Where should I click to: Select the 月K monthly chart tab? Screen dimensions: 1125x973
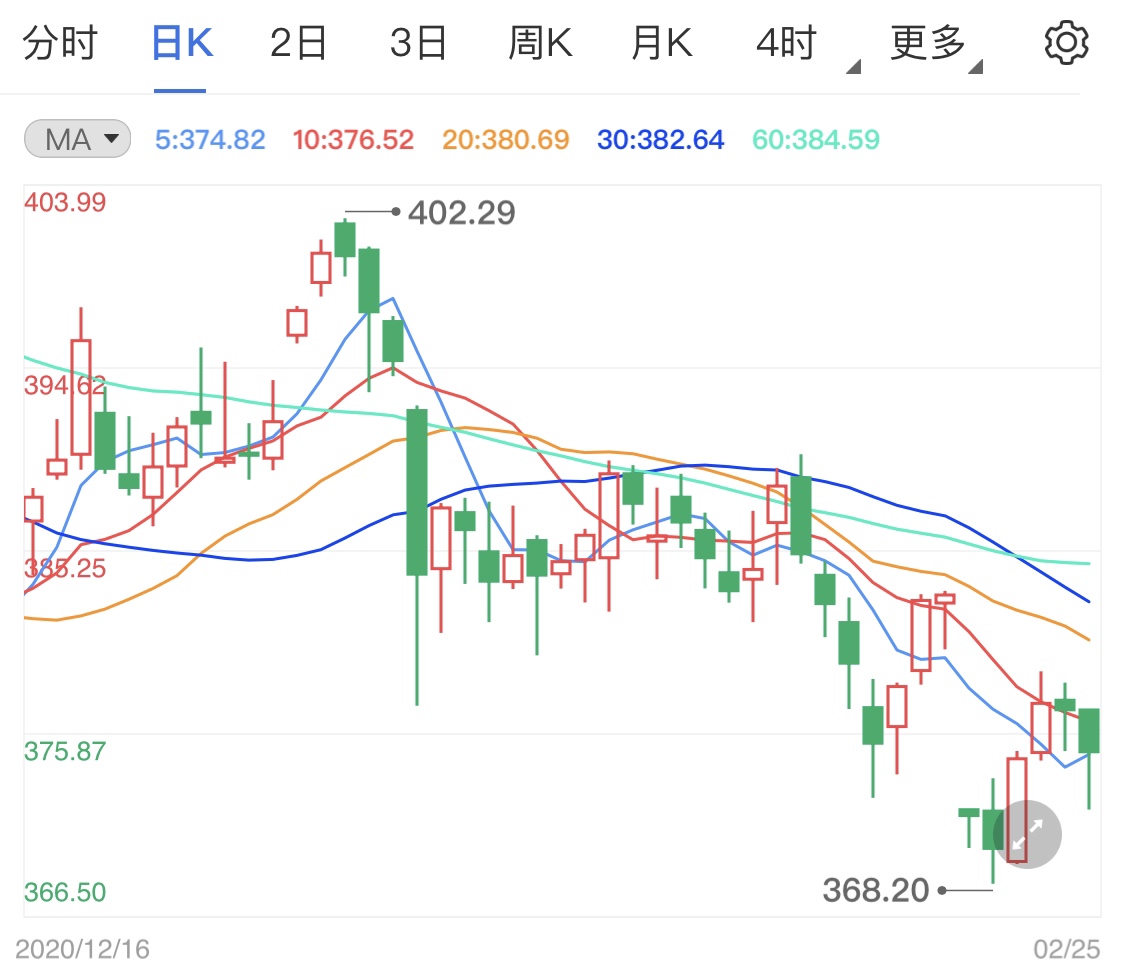tap(660, 42)
